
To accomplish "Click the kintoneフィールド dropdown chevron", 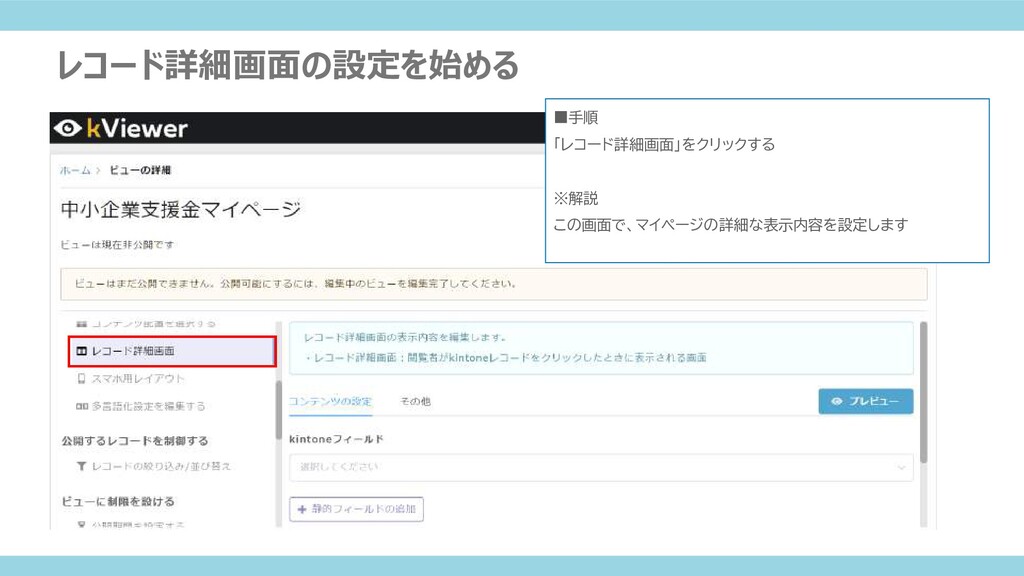I will coord(901,468).
